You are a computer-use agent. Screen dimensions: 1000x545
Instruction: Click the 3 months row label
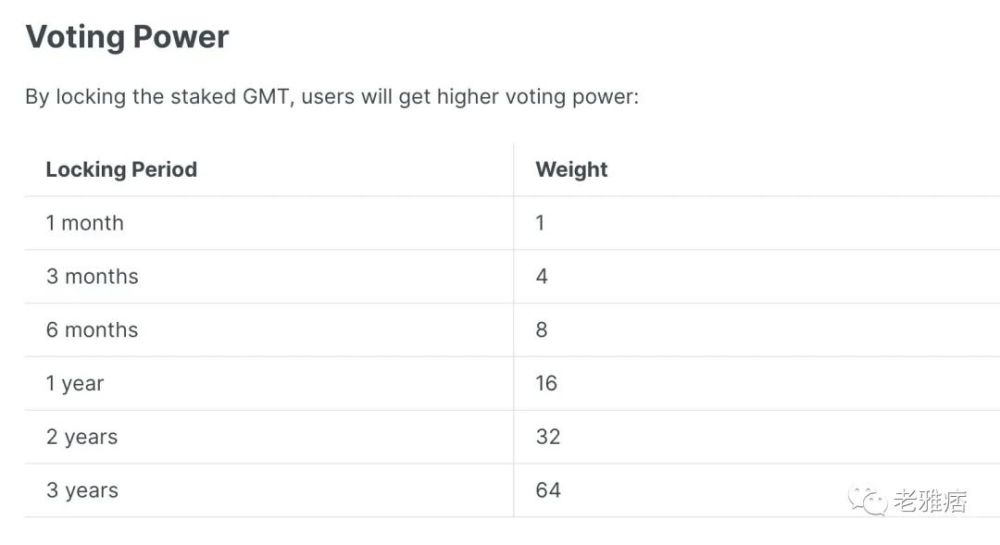click(92, 277)
